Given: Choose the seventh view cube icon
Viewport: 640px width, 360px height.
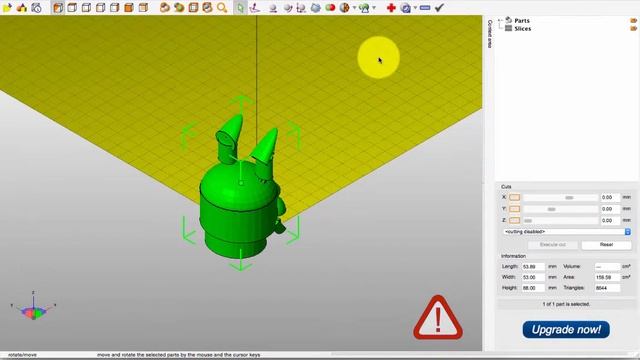Looking at the screenshot, I should coord(143,7).
